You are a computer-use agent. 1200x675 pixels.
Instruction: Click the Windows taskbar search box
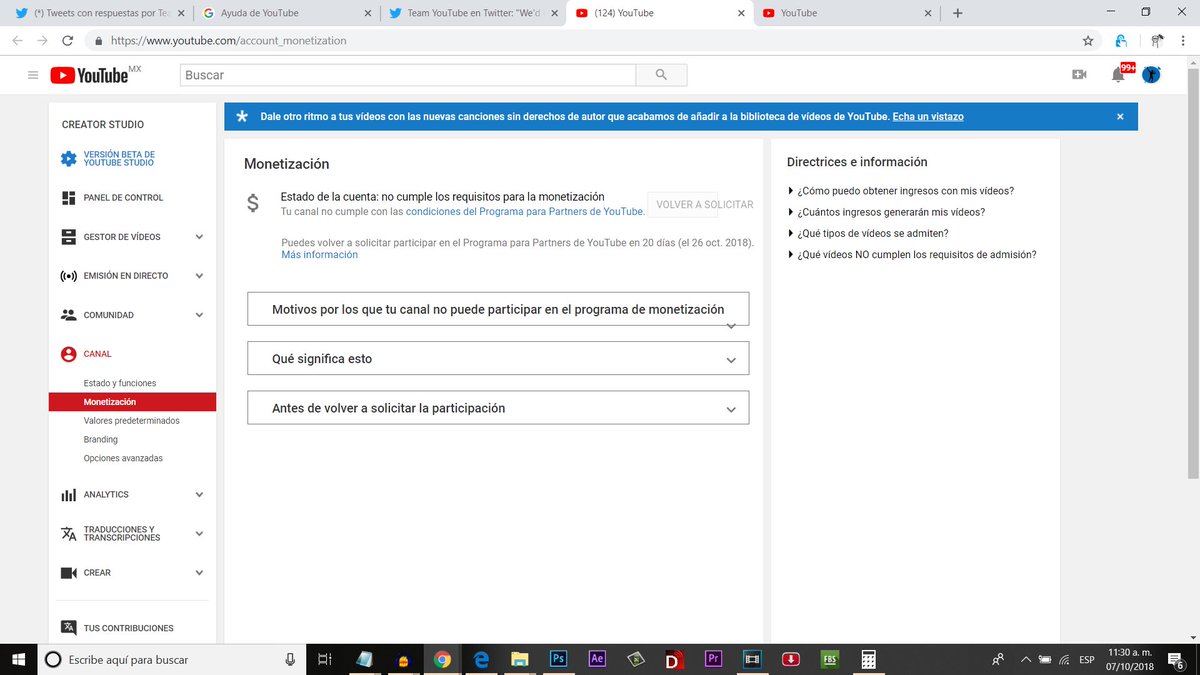coord(172,659)
